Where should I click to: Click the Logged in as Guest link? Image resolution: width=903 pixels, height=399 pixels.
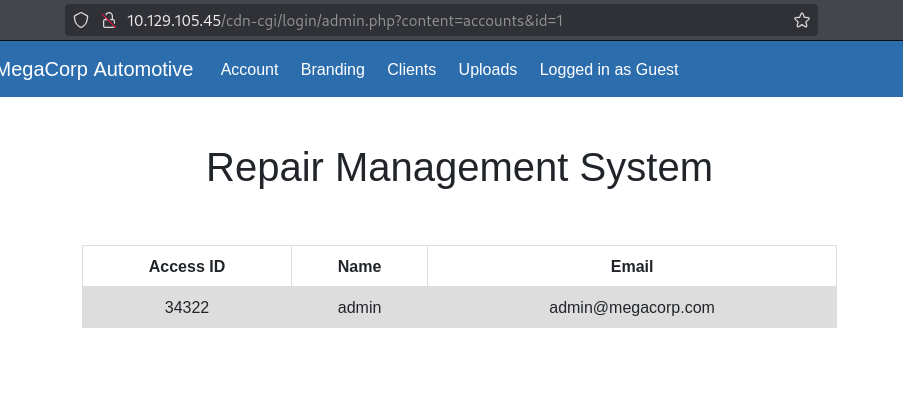coord(609,69)
